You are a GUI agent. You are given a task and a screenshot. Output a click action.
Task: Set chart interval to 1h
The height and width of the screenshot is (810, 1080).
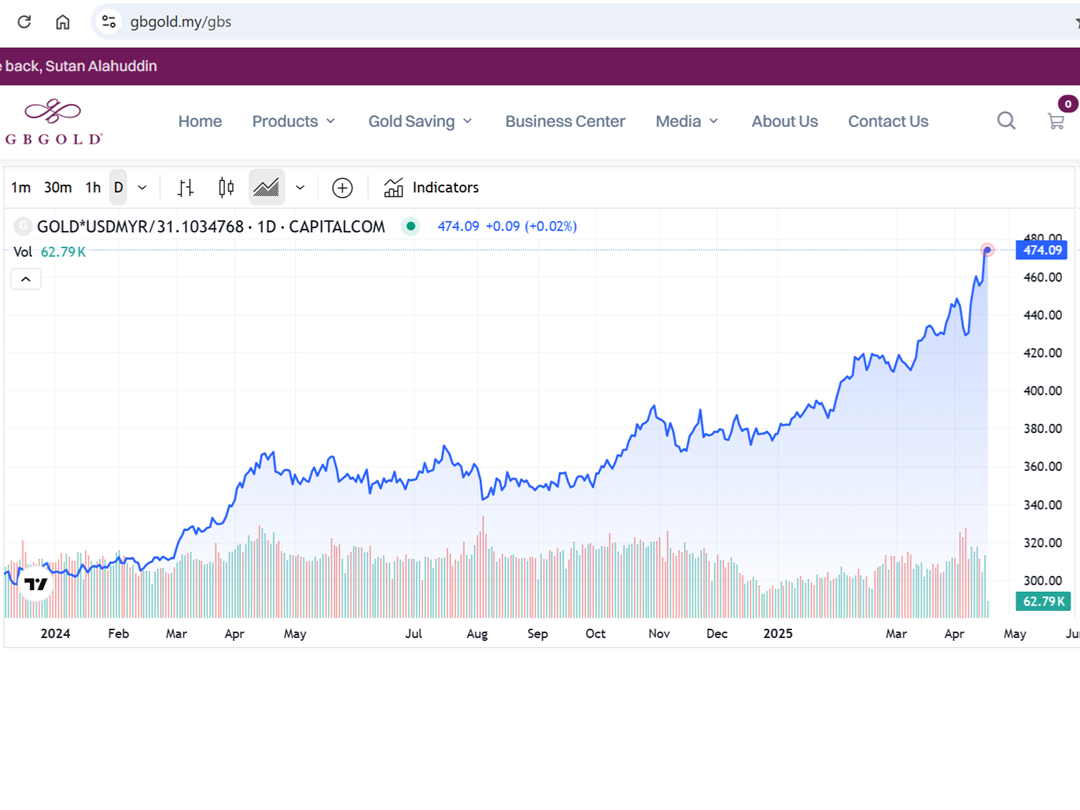pos(93,188)
